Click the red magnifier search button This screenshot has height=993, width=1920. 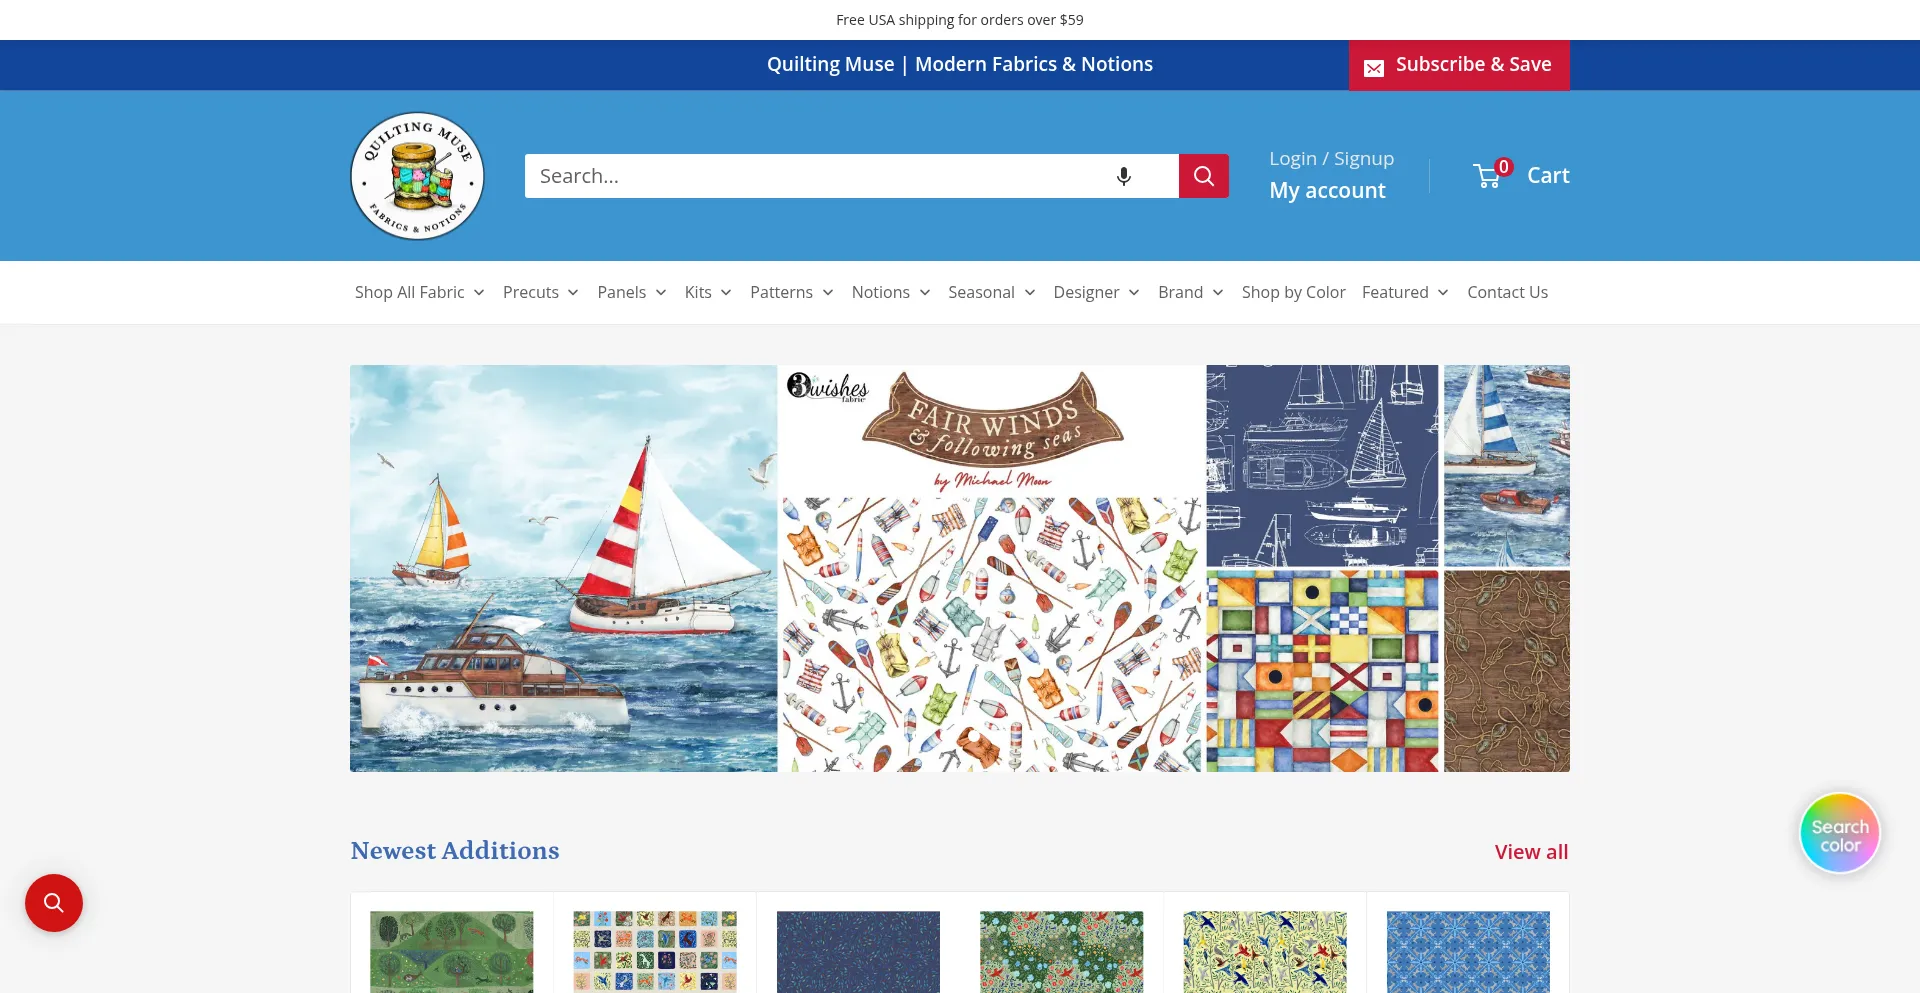point(1204,176)
